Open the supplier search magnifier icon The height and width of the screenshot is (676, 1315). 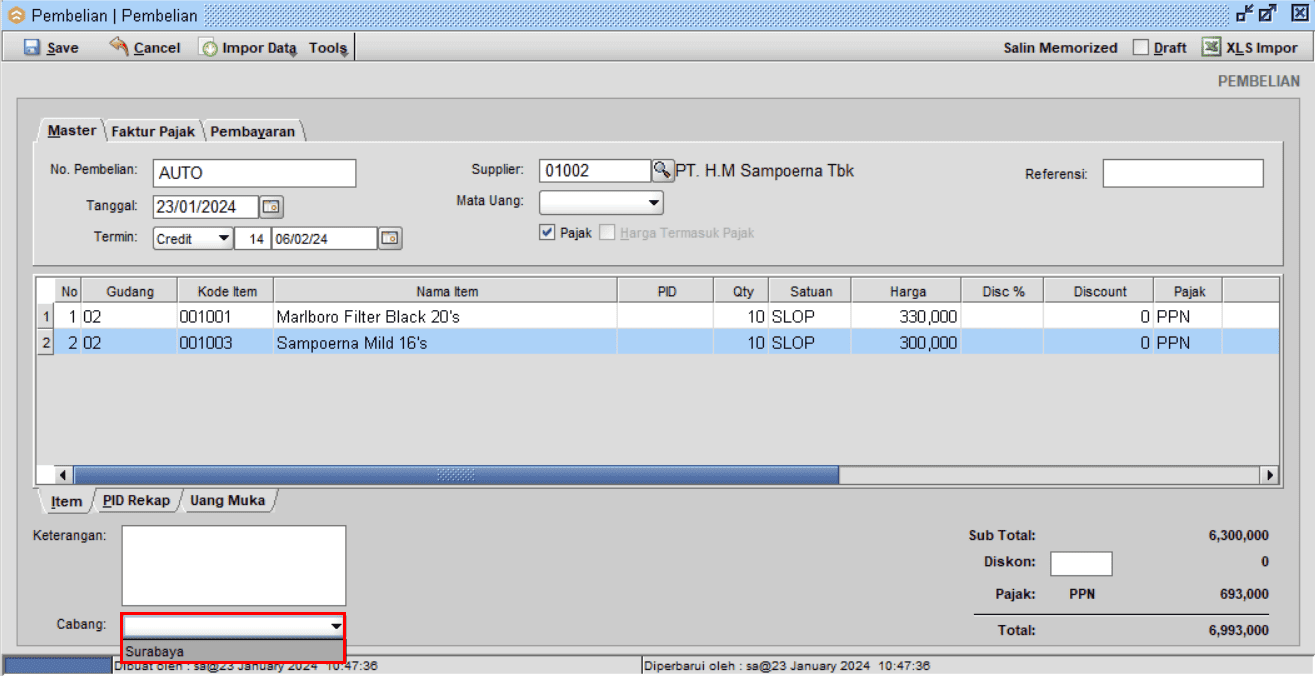click(x=662, y=171)
